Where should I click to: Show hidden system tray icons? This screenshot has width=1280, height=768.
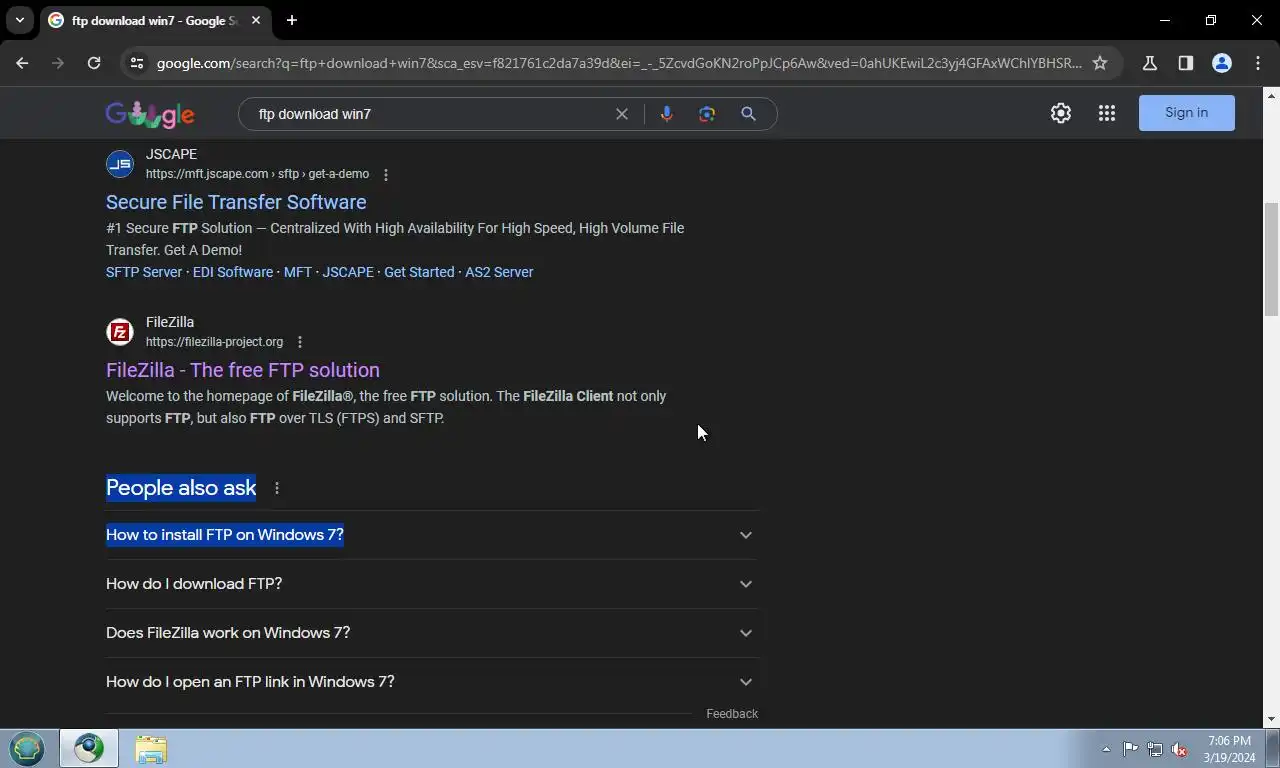[x=1106, y=749]
